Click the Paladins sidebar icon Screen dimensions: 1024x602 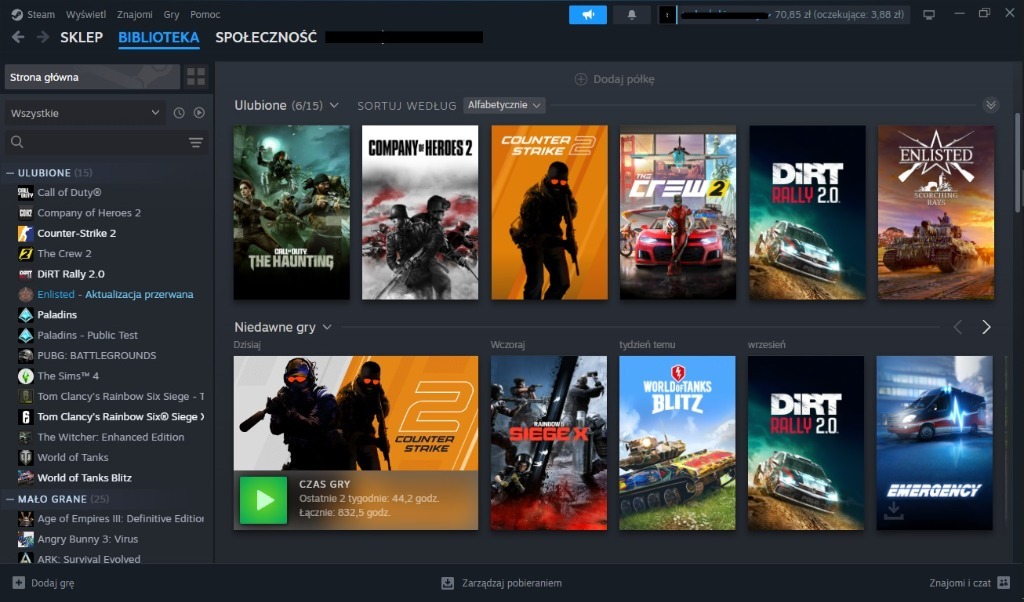(25, 315)
